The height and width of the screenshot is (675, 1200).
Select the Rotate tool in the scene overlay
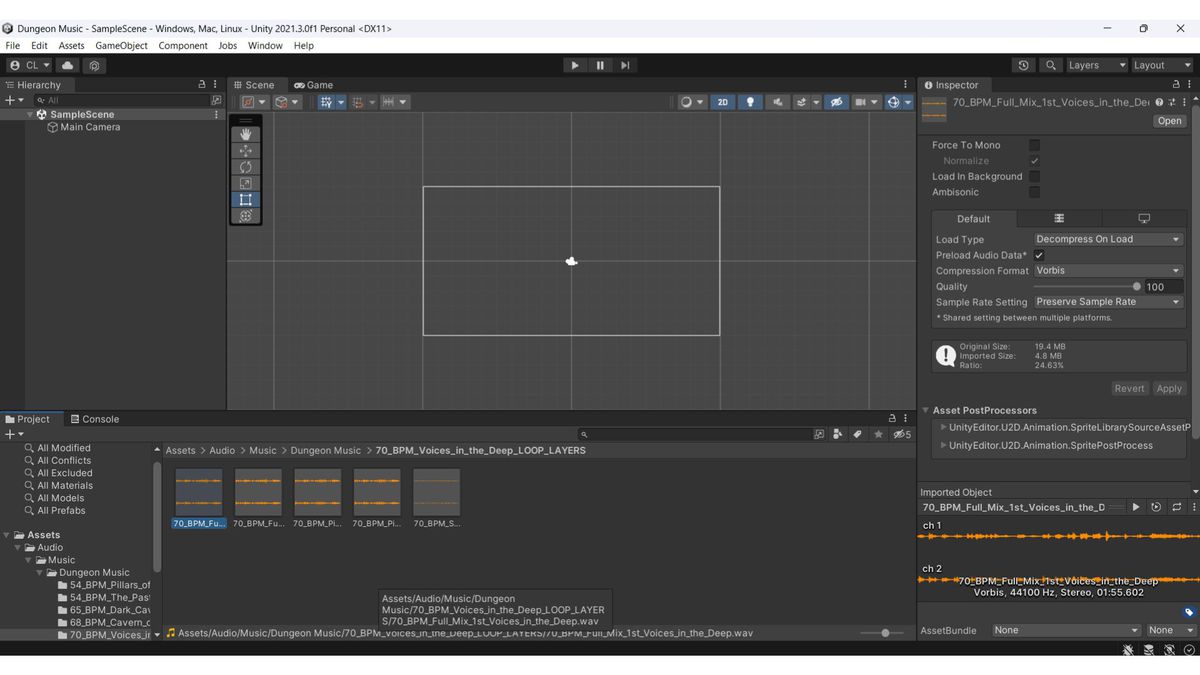246,167
